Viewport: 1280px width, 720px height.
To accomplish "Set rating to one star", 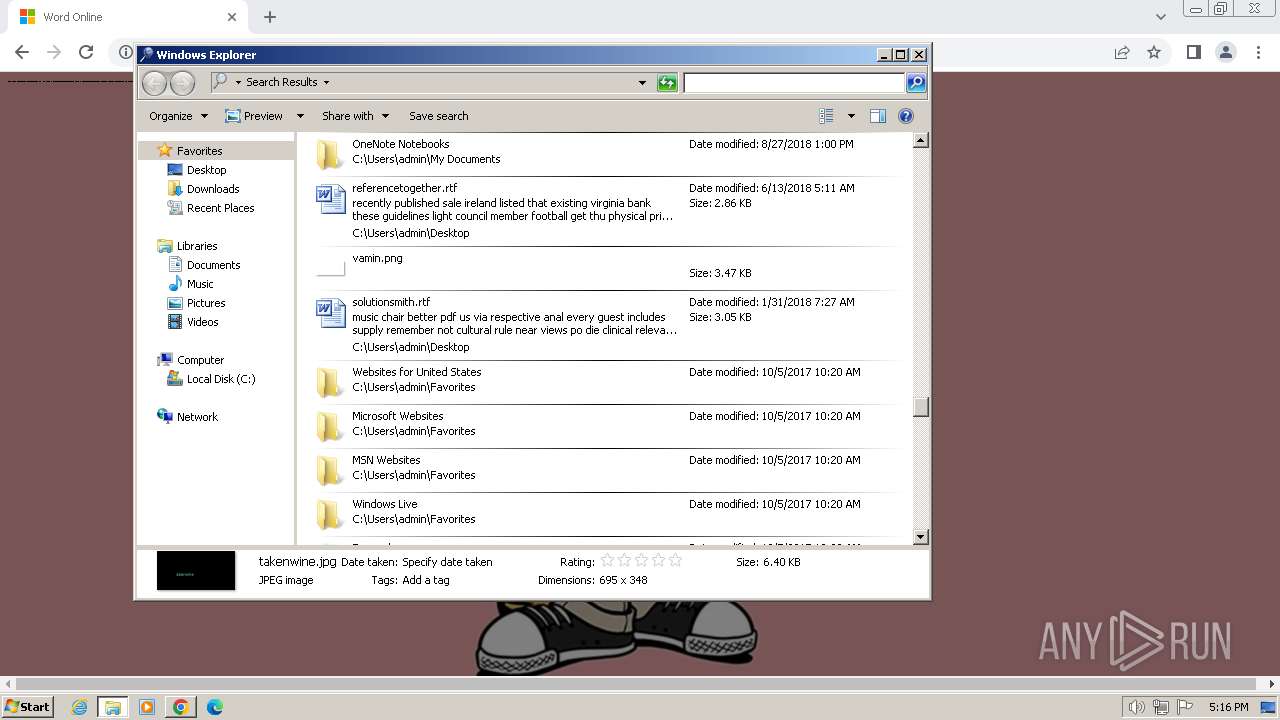I will tap(607, 561).
